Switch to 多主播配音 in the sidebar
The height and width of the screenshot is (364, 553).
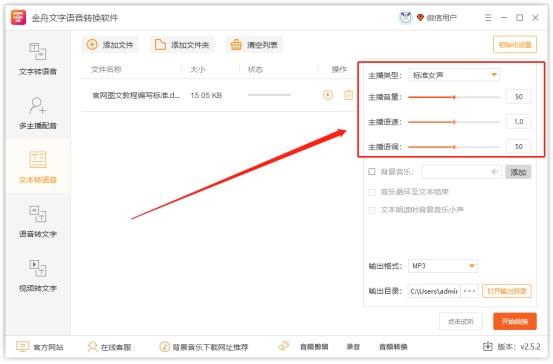click(x=38, y=113)
